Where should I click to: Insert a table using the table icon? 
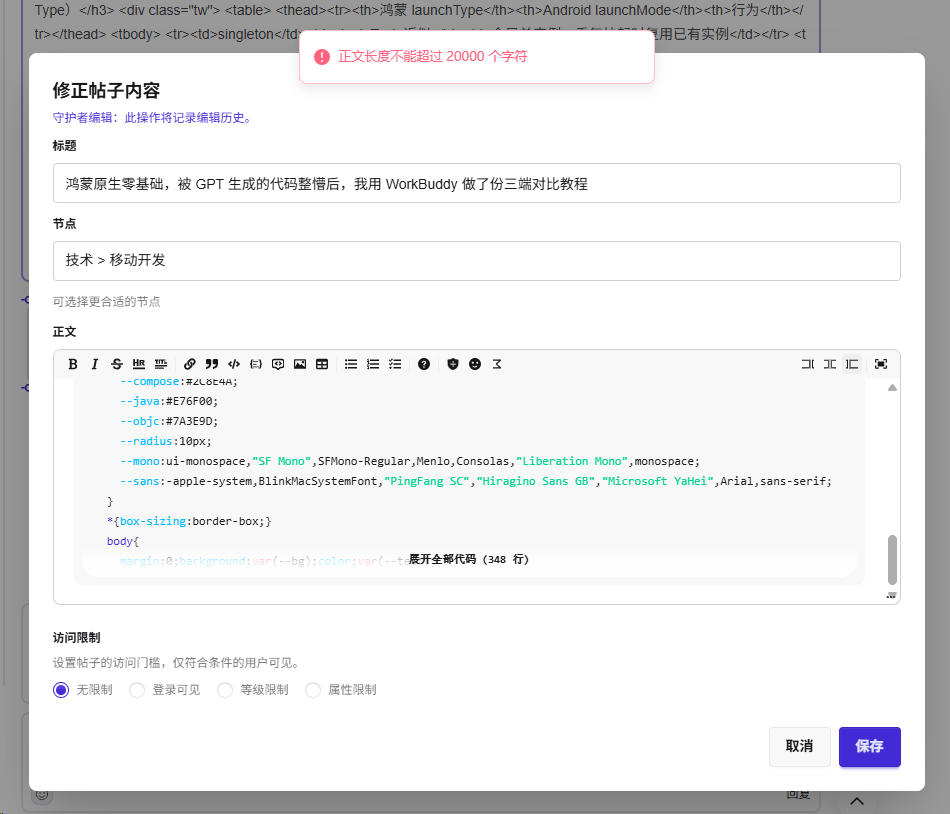[x=322, y=364]
